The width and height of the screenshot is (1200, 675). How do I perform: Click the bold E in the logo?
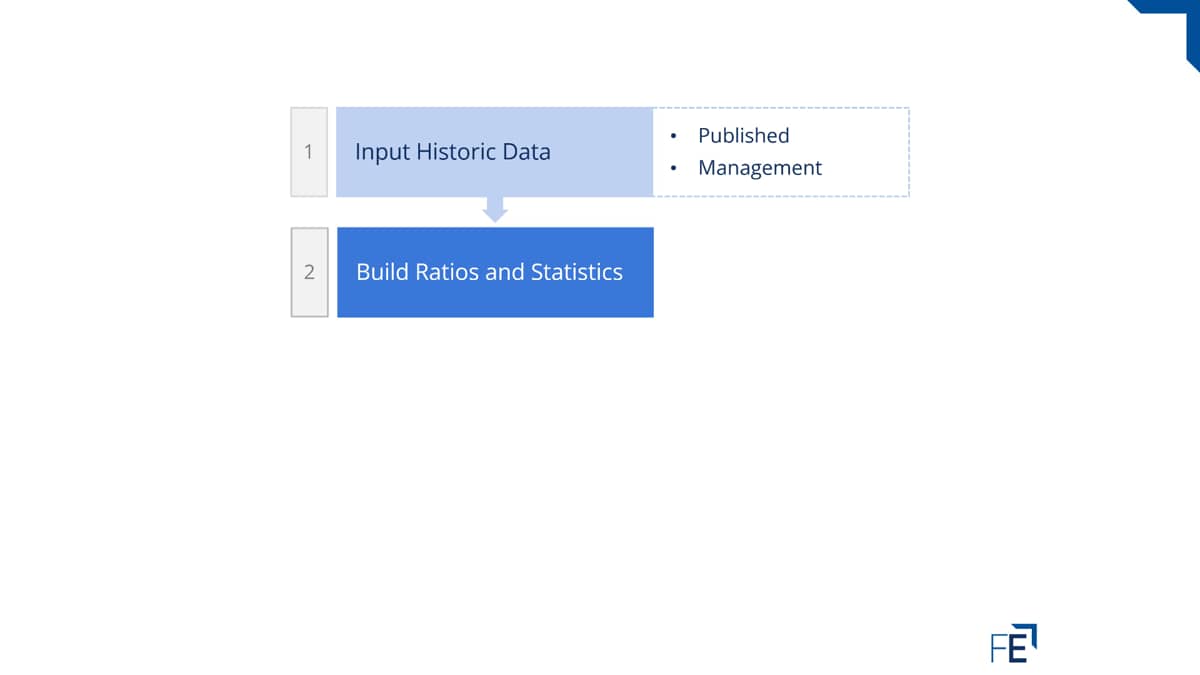click(x=1017, y=649)
